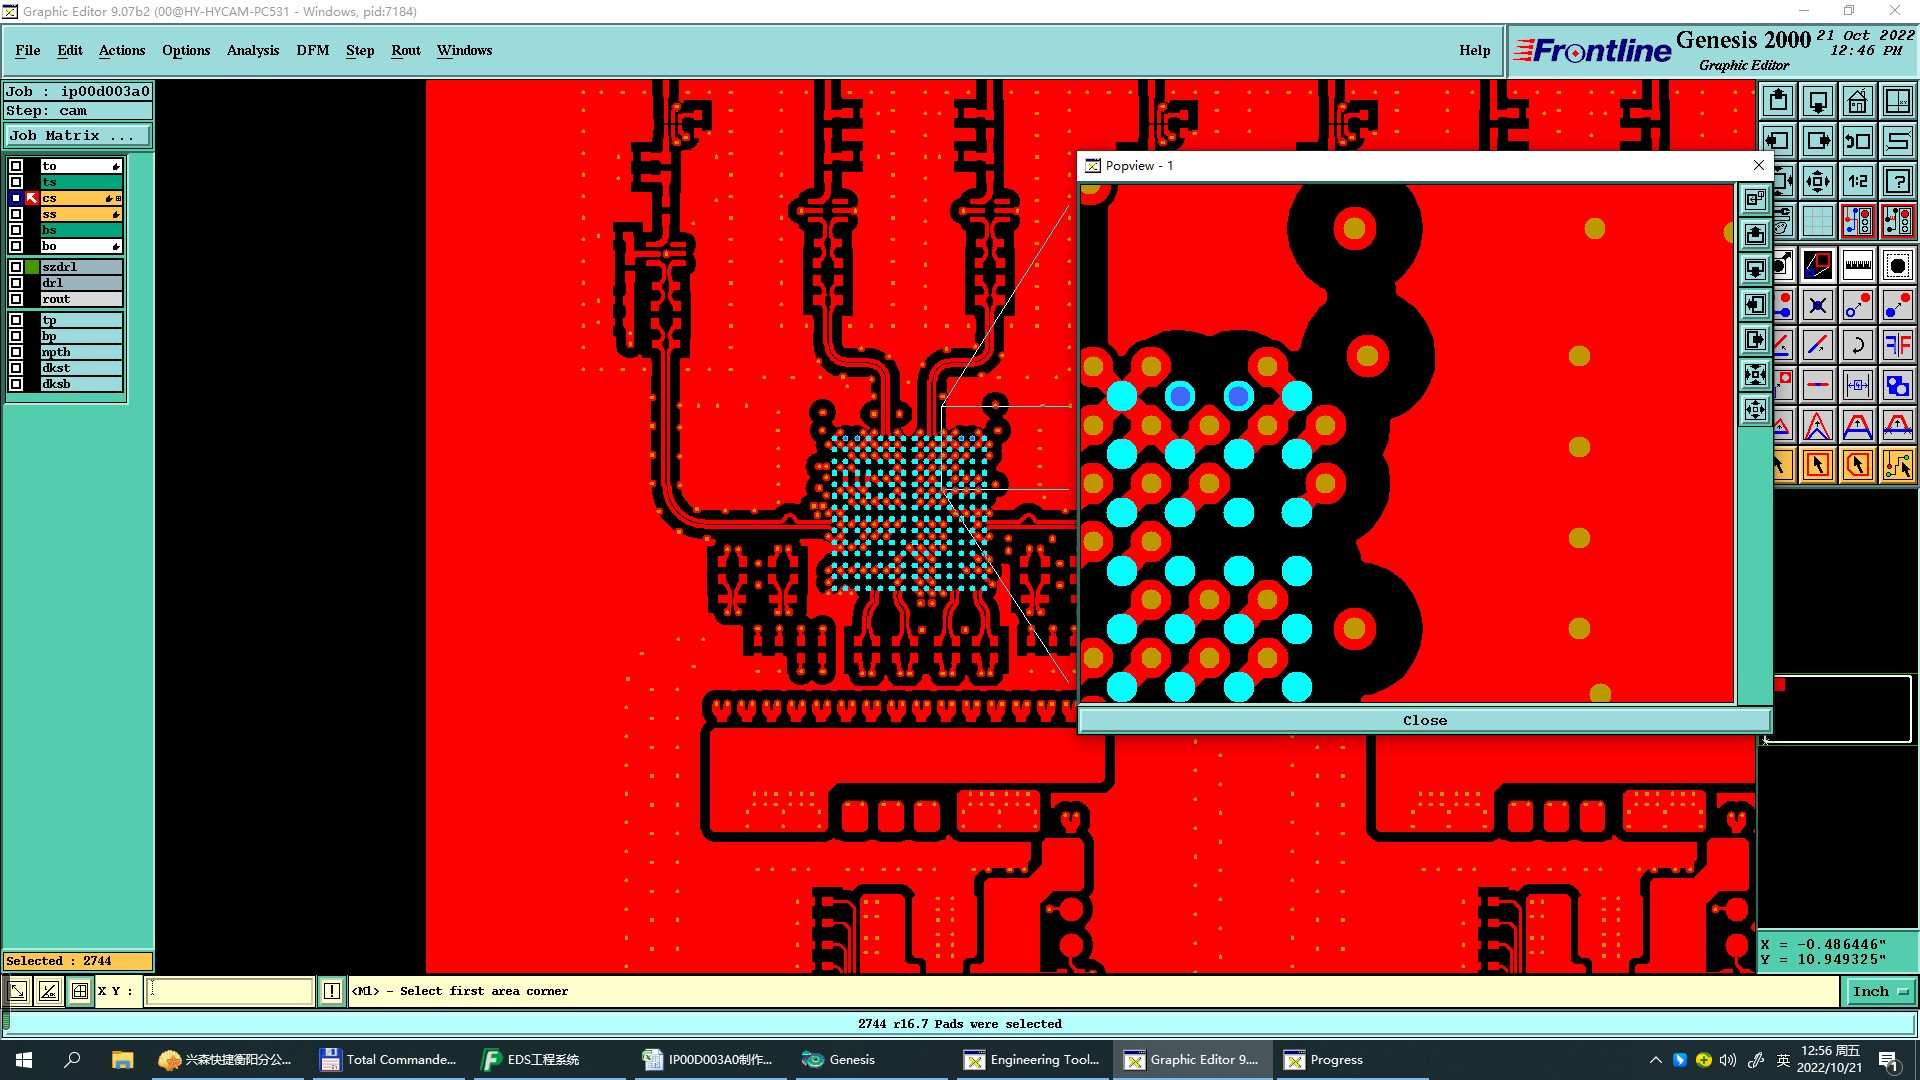1920x1080 pixels.
Task: Click the Home view icon
Action: pyautogui.click(x=1857, y=101)
